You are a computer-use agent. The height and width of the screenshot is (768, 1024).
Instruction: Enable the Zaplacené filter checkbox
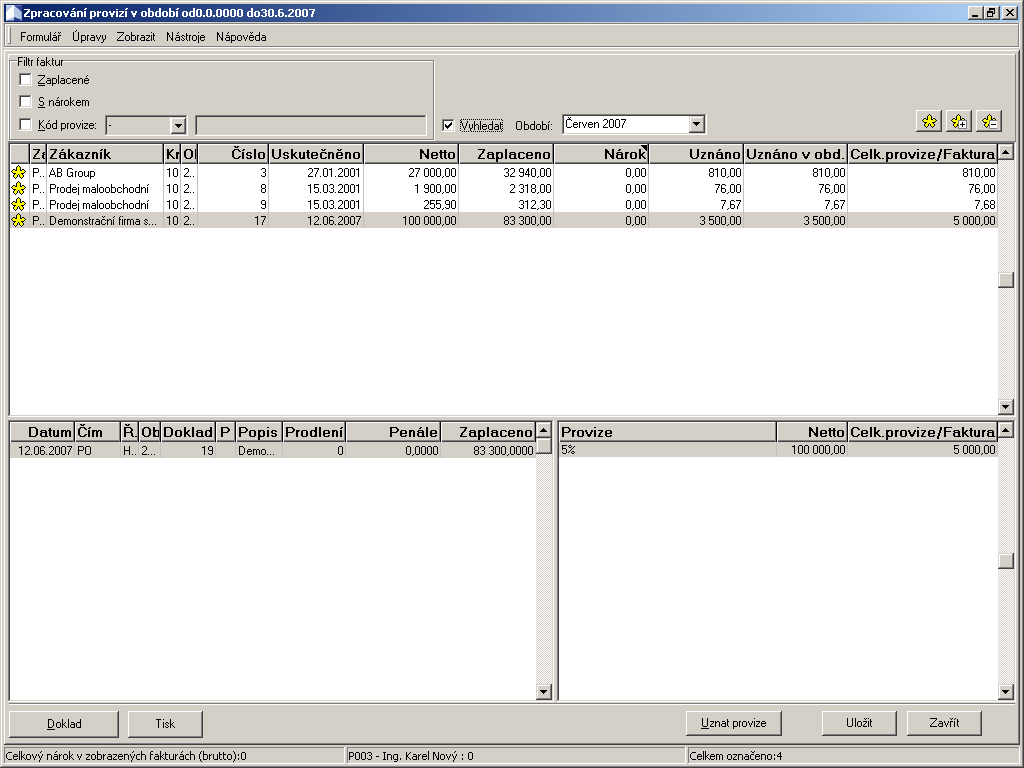(25, 80)
